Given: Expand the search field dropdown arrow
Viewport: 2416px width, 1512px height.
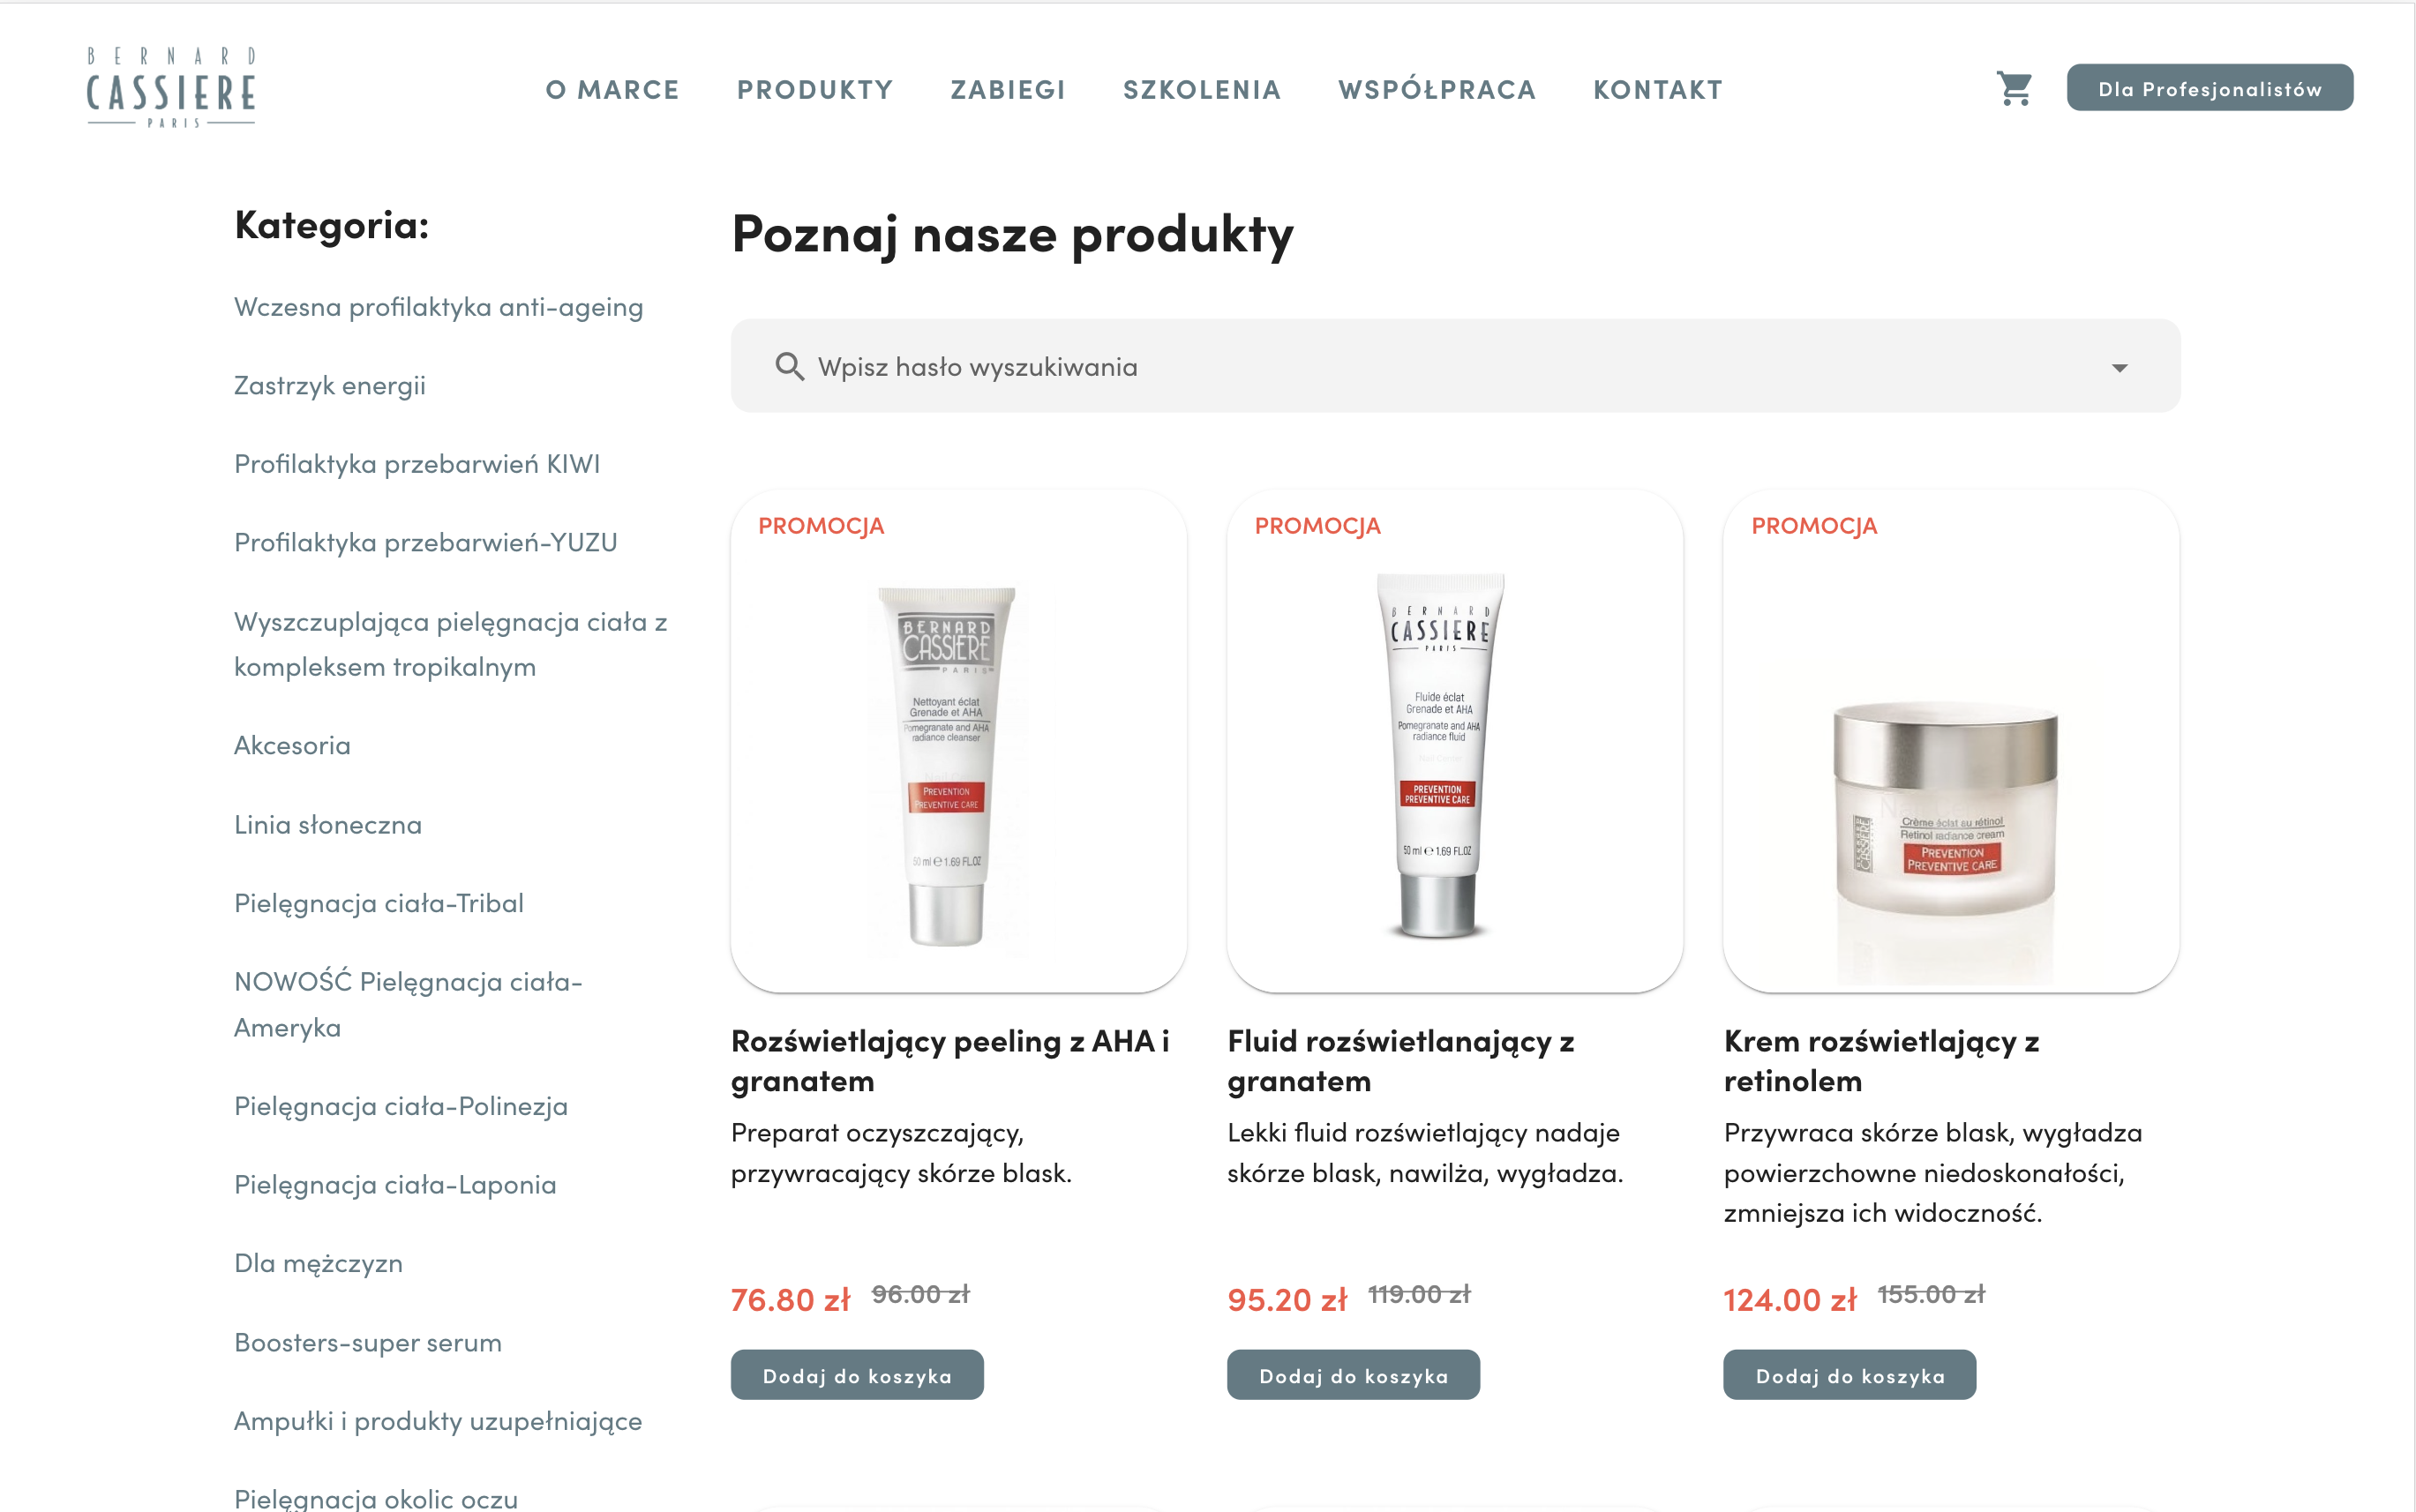Looking at the screenshot, I should coord(2119,368).
